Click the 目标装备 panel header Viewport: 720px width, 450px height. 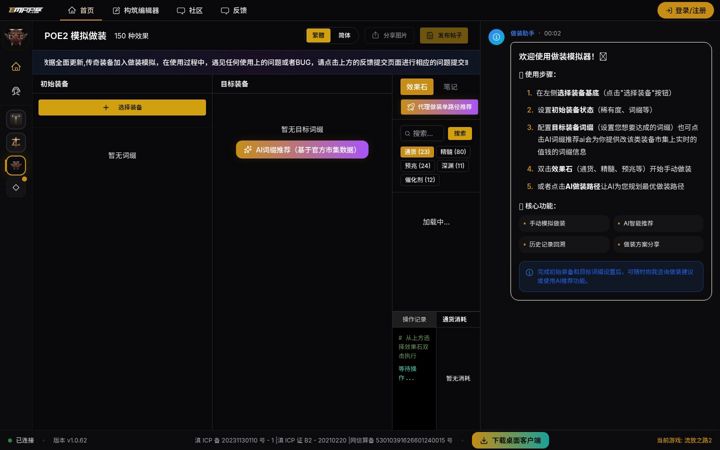235,84
